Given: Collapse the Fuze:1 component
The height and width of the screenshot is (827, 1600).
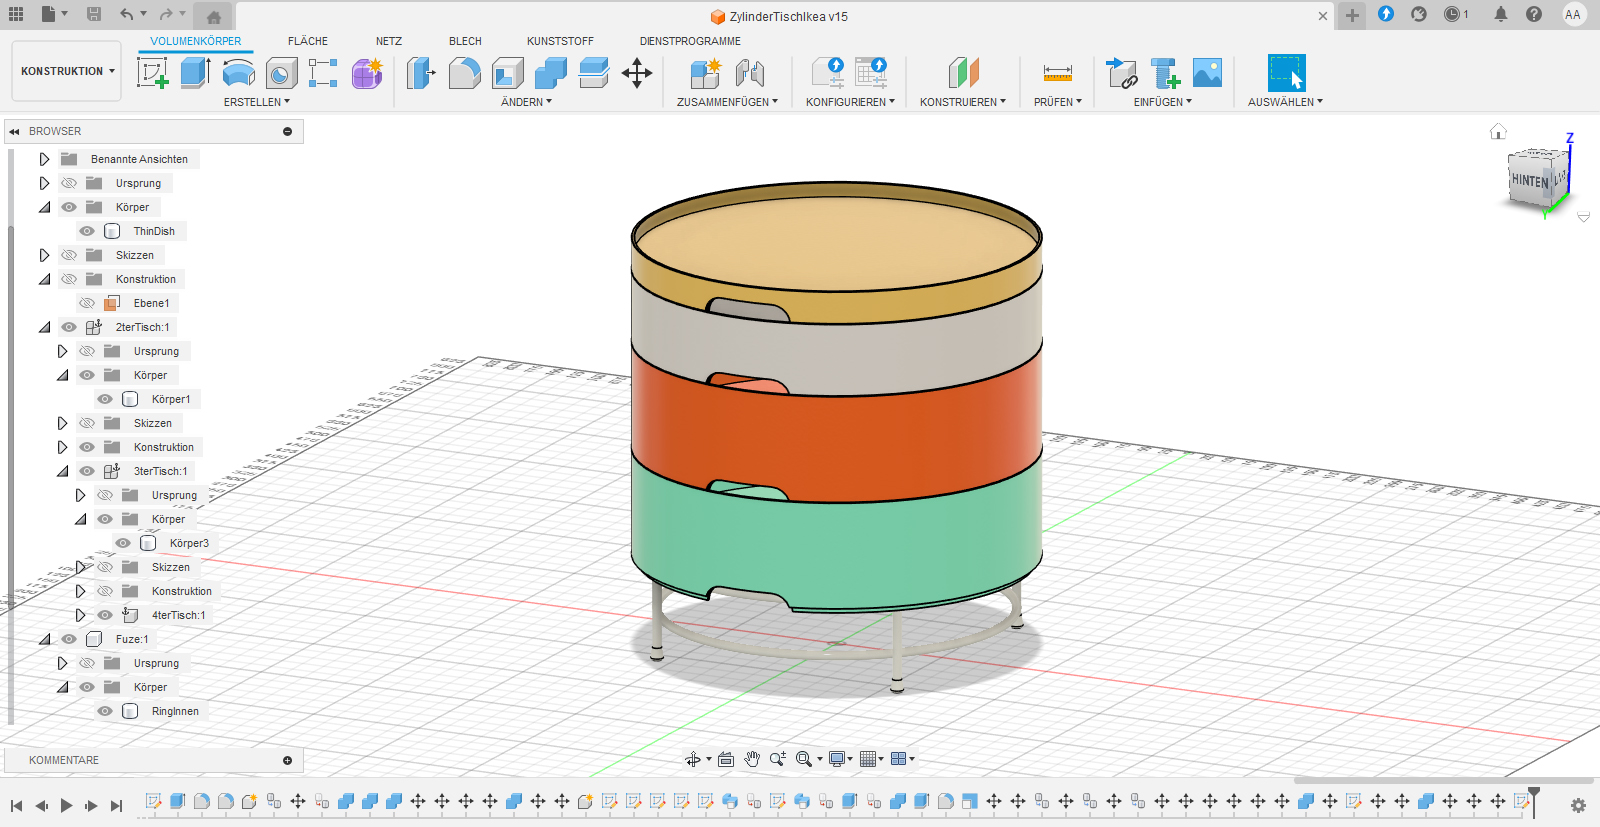Looking at the screenshot, I should pos(44,639).
